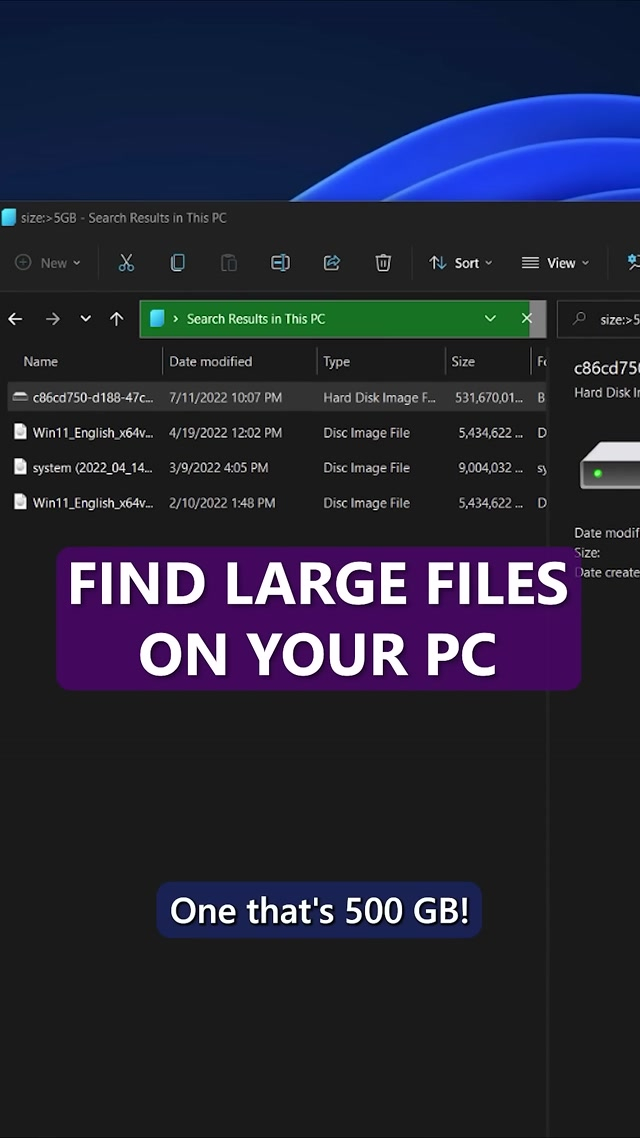This screenshot has height=1138, width=640.
Task: Click the Copy icon in toolbar
Action: tap(177, 263)
